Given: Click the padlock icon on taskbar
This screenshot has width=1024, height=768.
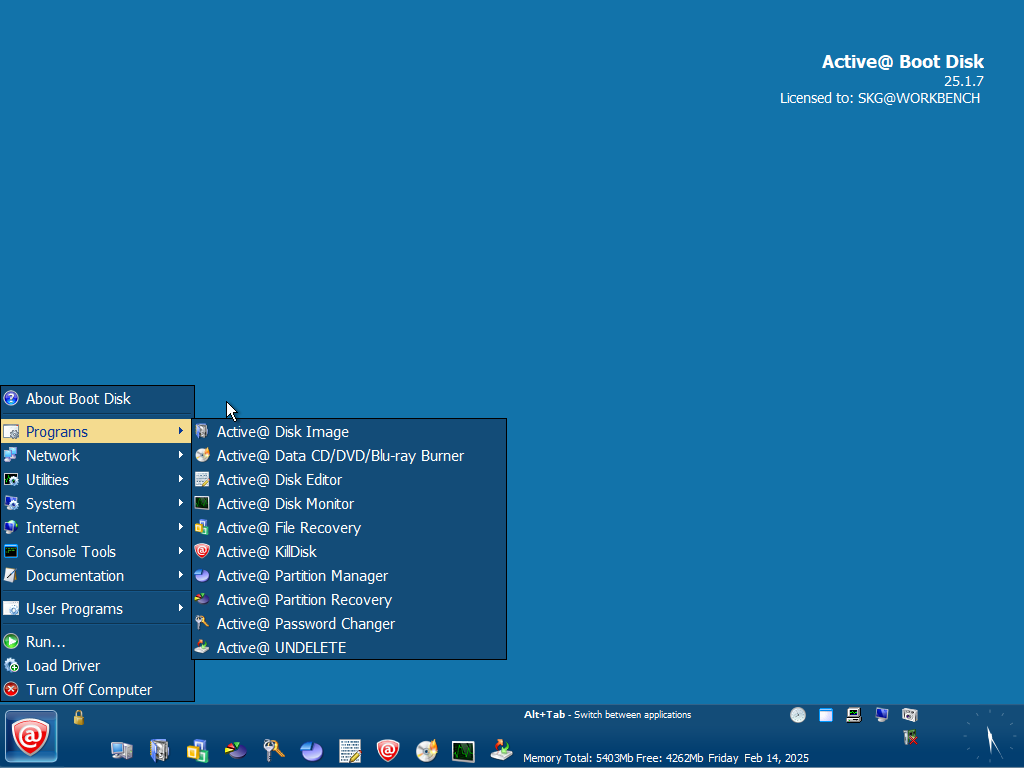Looking at the screenshot, I should (x=78, y=717).
